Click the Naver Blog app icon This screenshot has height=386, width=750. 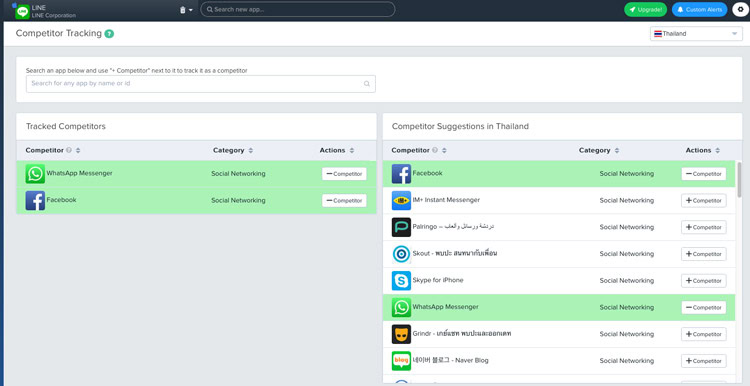coord(401,361)
